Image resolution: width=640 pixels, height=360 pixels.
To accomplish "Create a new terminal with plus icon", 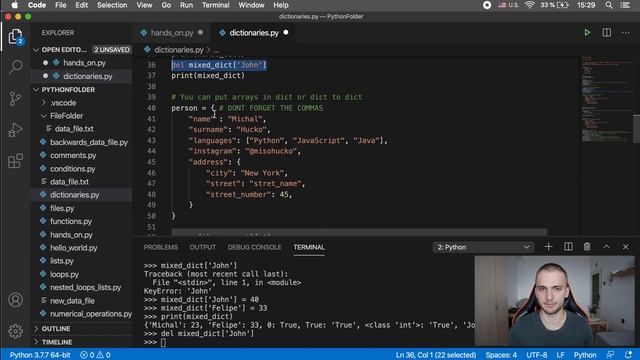I will 548,247.
